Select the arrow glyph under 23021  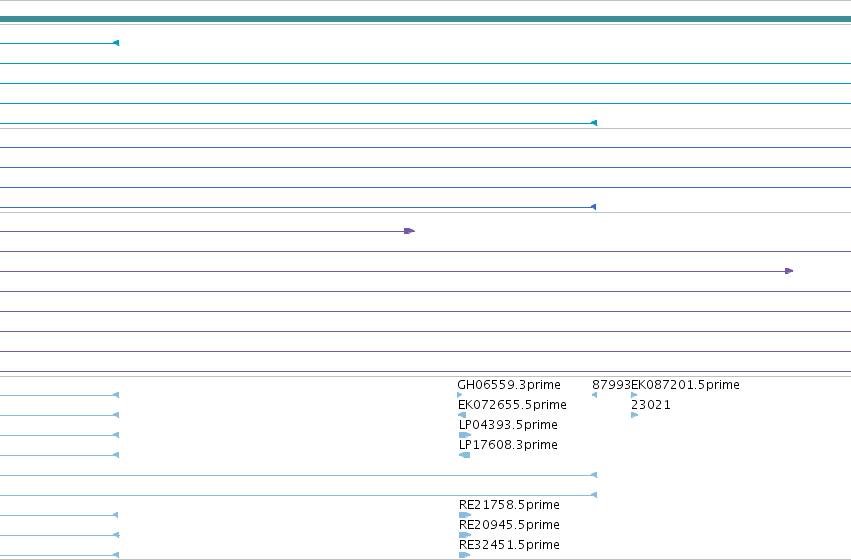tap(634, 415)
